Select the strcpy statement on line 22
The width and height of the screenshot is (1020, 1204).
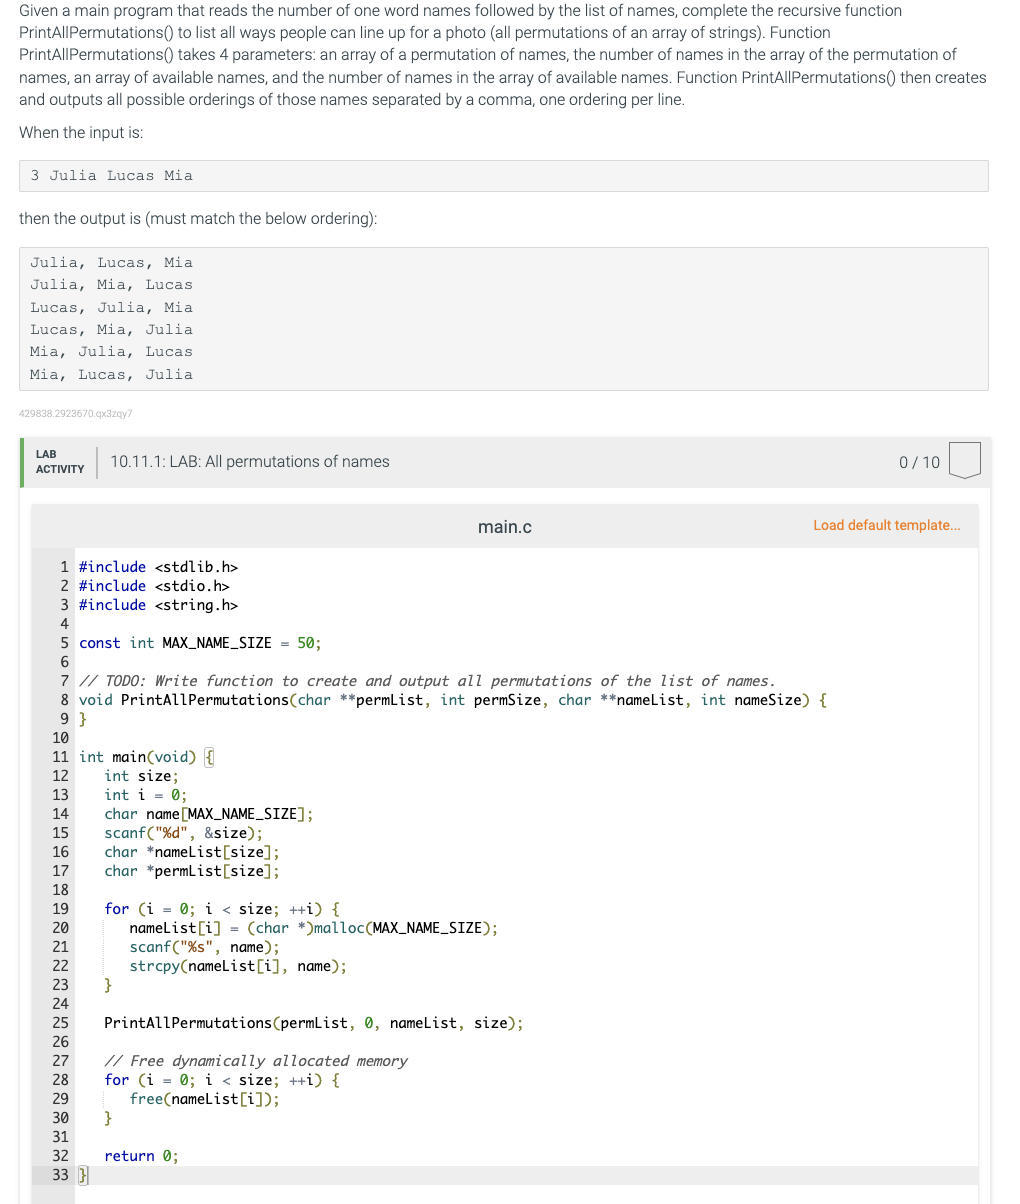pyautogui.click(x=238, y=965)
